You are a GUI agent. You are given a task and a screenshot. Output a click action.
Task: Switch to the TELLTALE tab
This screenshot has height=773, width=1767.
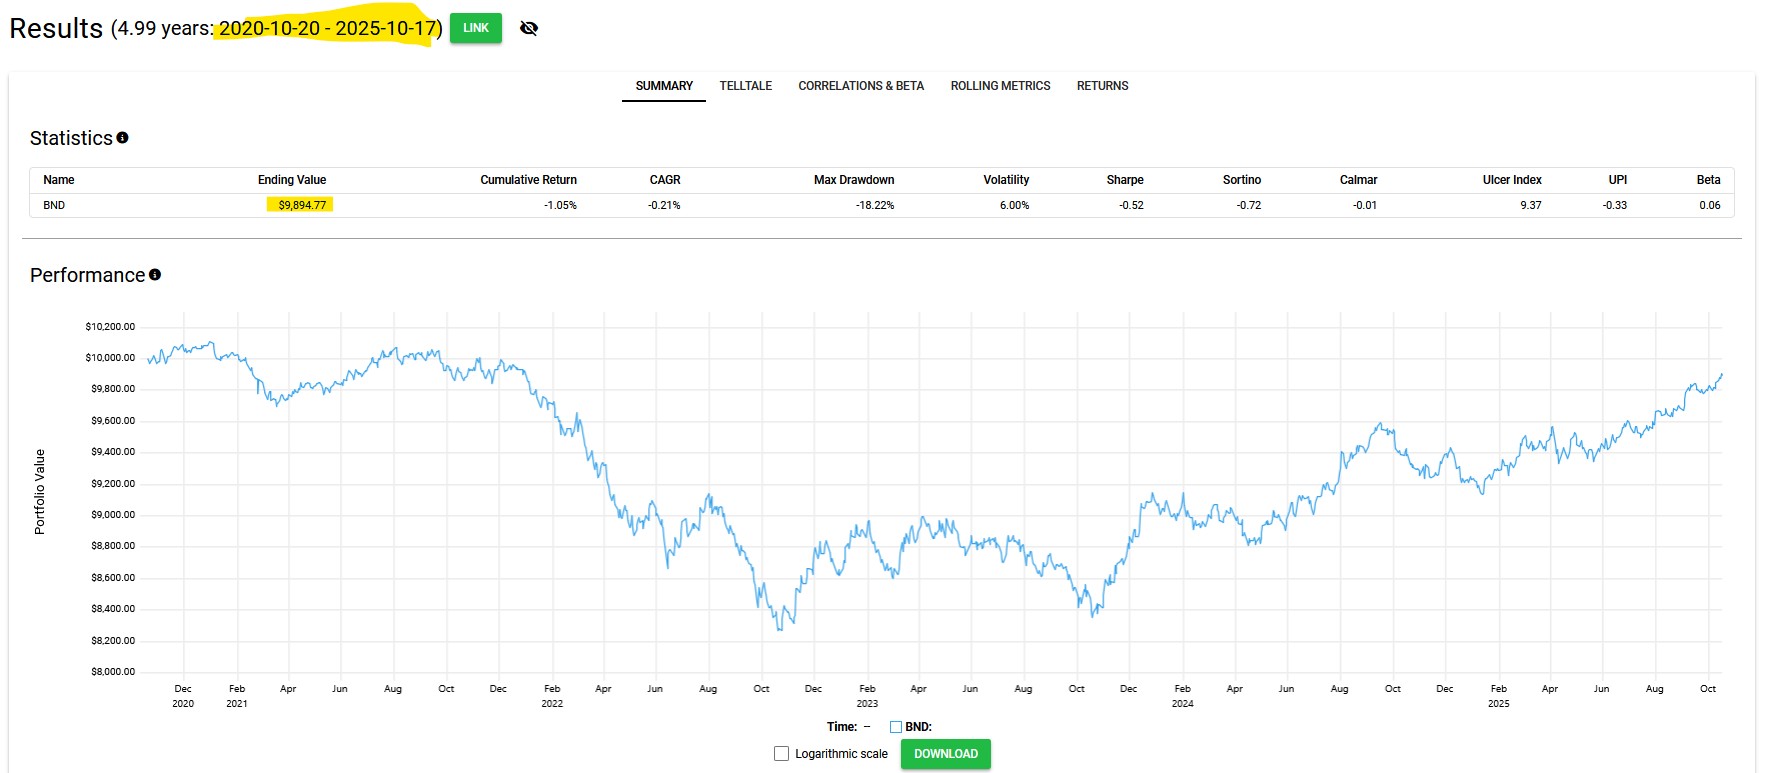[746, 86]
